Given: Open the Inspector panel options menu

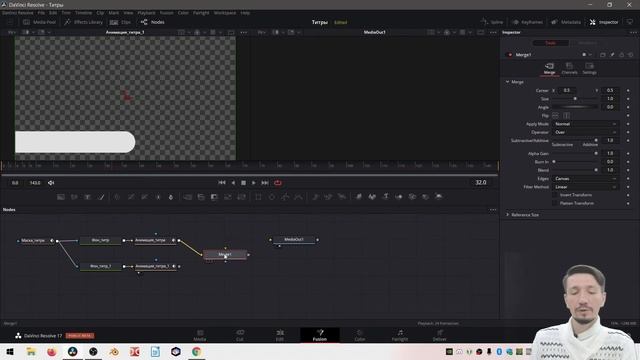Looking at the screenshot, I should click(x=633, y=32).
